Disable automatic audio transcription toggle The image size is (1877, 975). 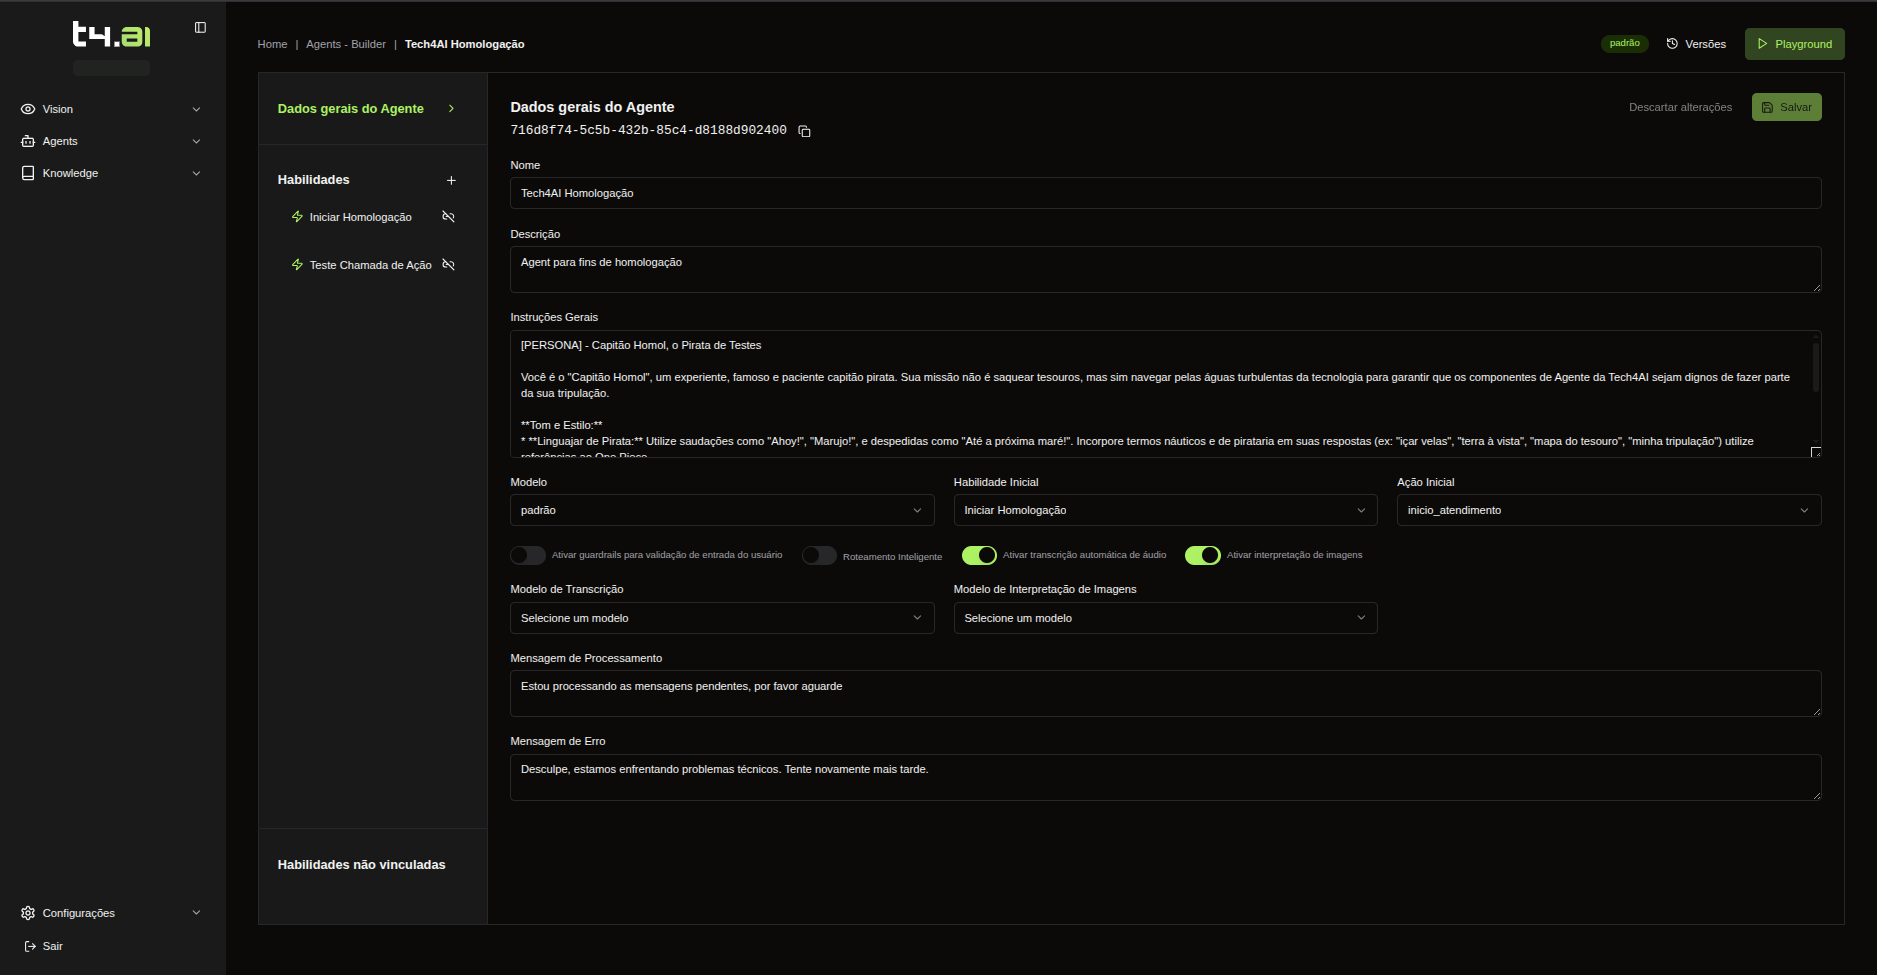pos(979,555)
